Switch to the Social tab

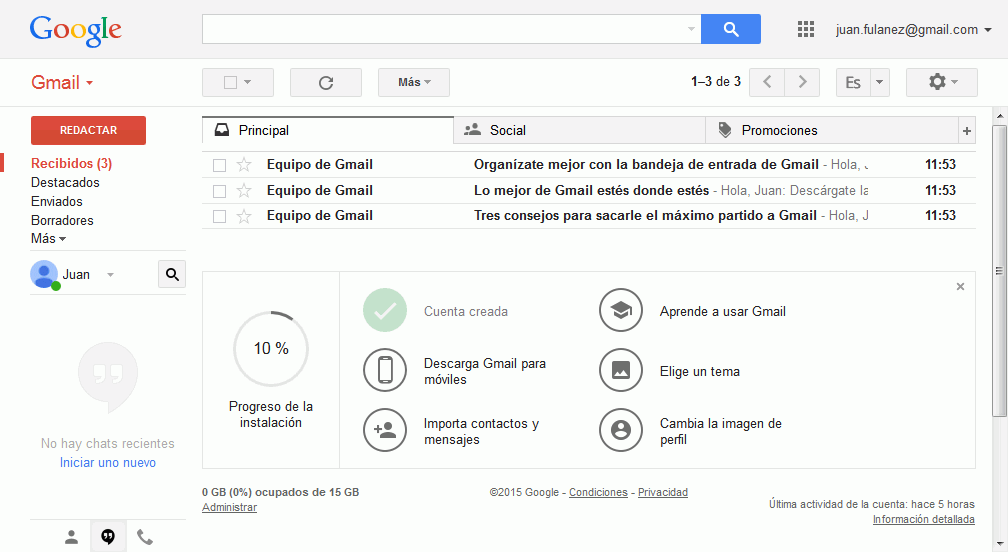(x=579, y=130)
